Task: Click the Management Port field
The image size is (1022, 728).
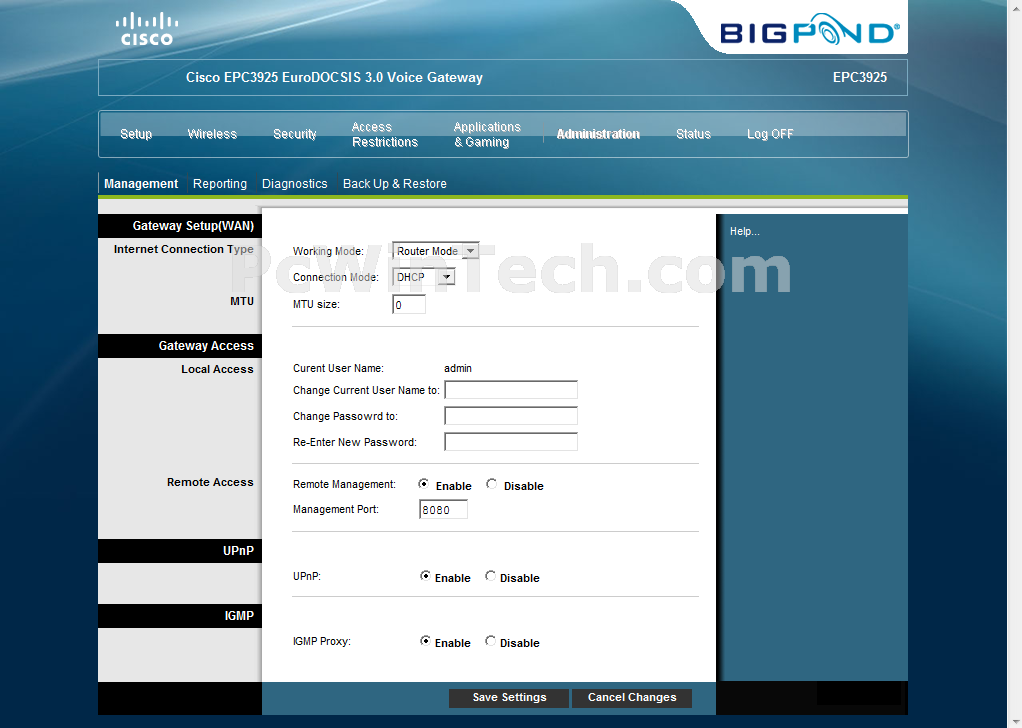Action: 443,510
